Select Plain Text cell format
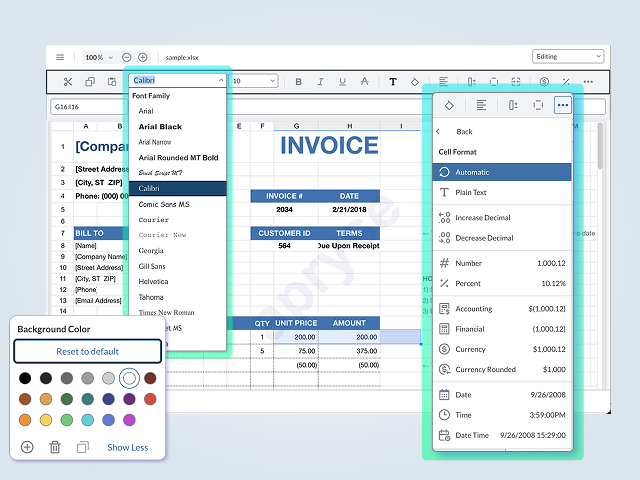The height and width of the screenshot is (480, 640). (502, 192)
